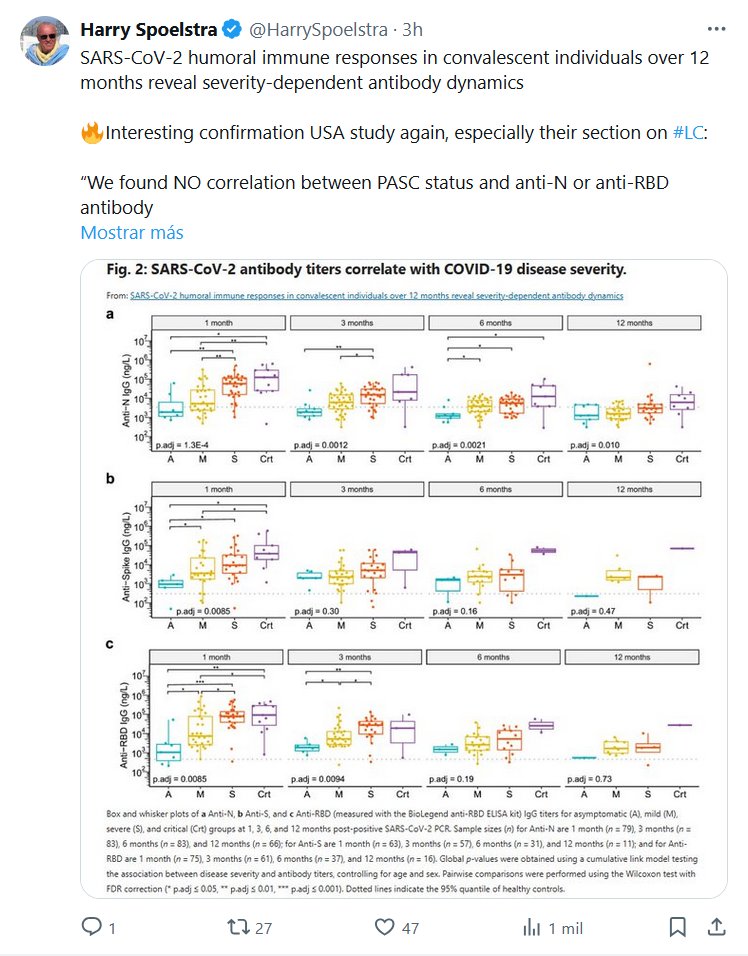The image size is (748, 956).
Task: Open the #LC hashtag
Action: click(x=688, y=133)
